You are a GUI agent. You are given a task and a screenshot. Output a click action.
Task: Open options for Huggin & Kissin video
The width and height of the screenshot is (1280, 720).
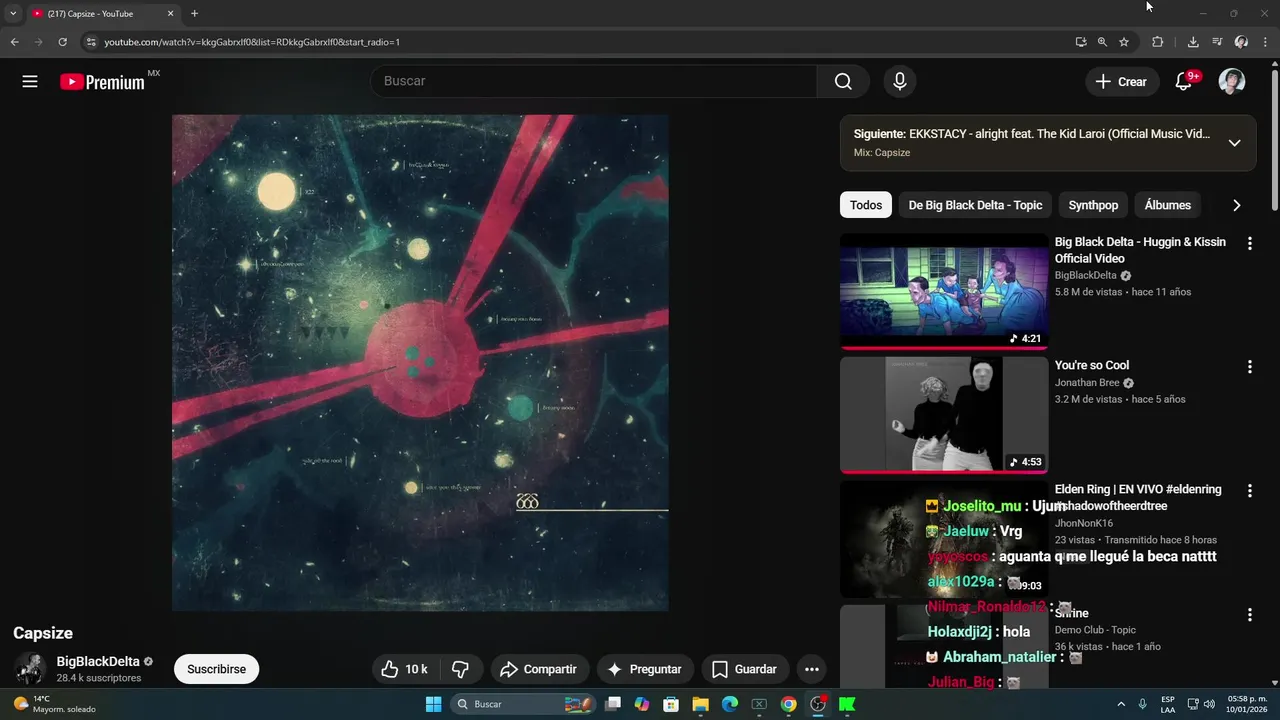1249,243
